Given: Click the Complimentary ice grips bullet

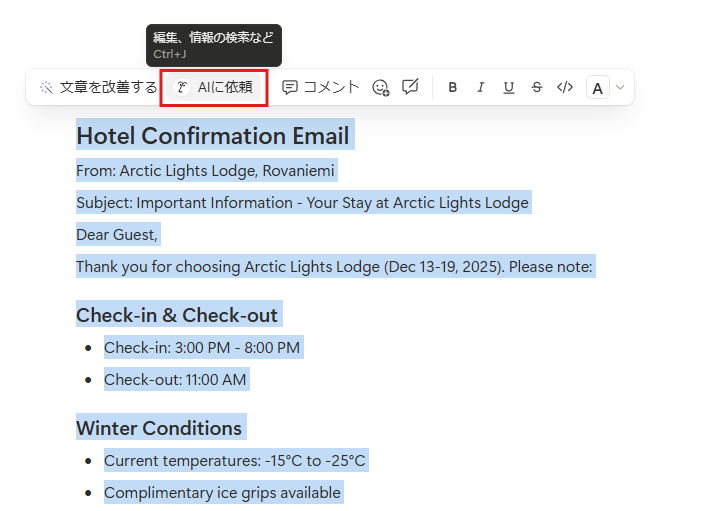Looking at the screenshot, I should click(222, 493).
